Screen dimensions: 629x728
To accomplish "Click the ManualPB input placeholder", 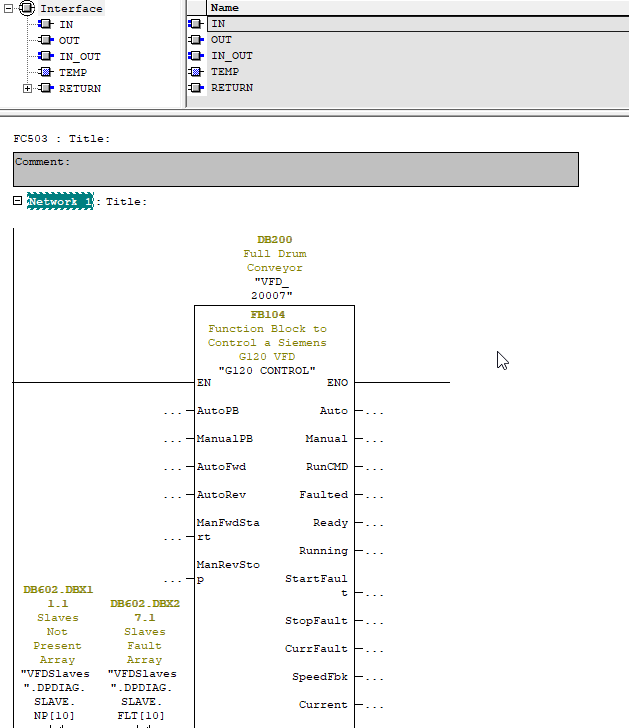I will pos(172,439).
